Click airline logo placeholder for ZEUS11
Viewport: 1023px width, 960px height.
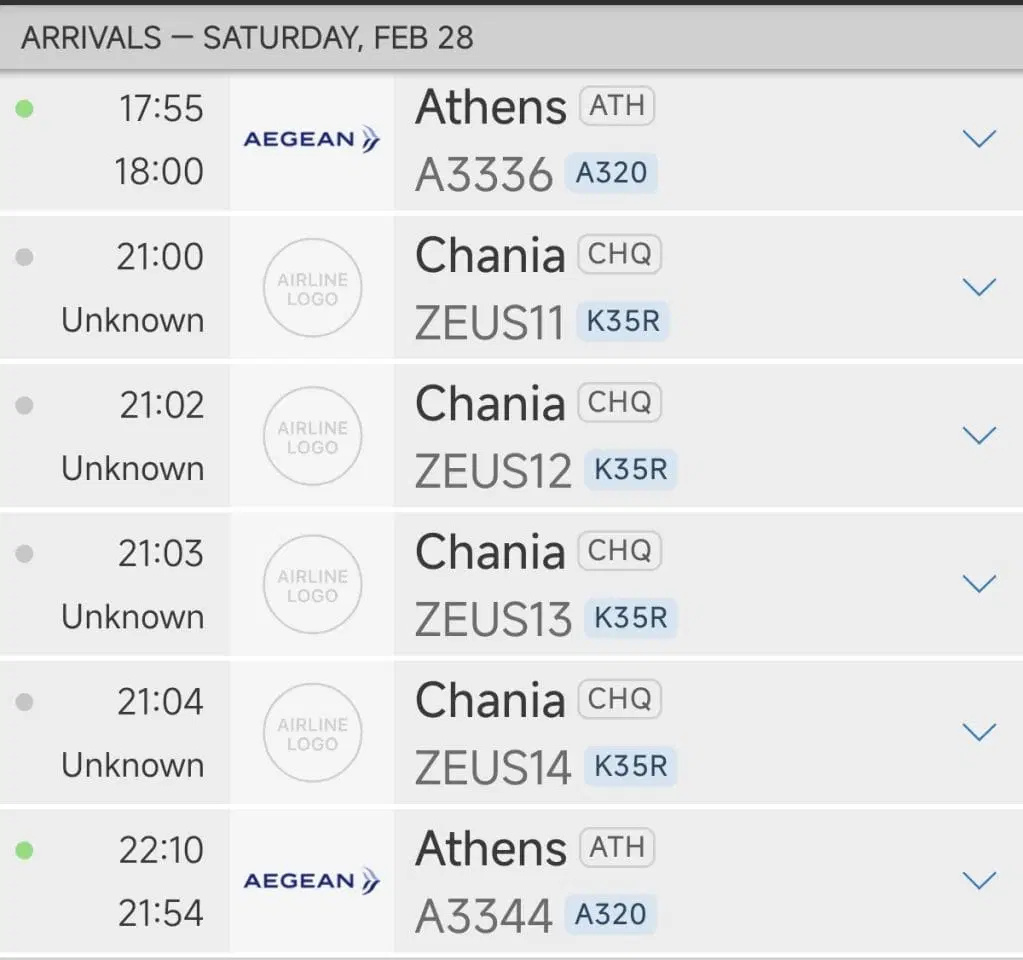(x=312, y=288)
